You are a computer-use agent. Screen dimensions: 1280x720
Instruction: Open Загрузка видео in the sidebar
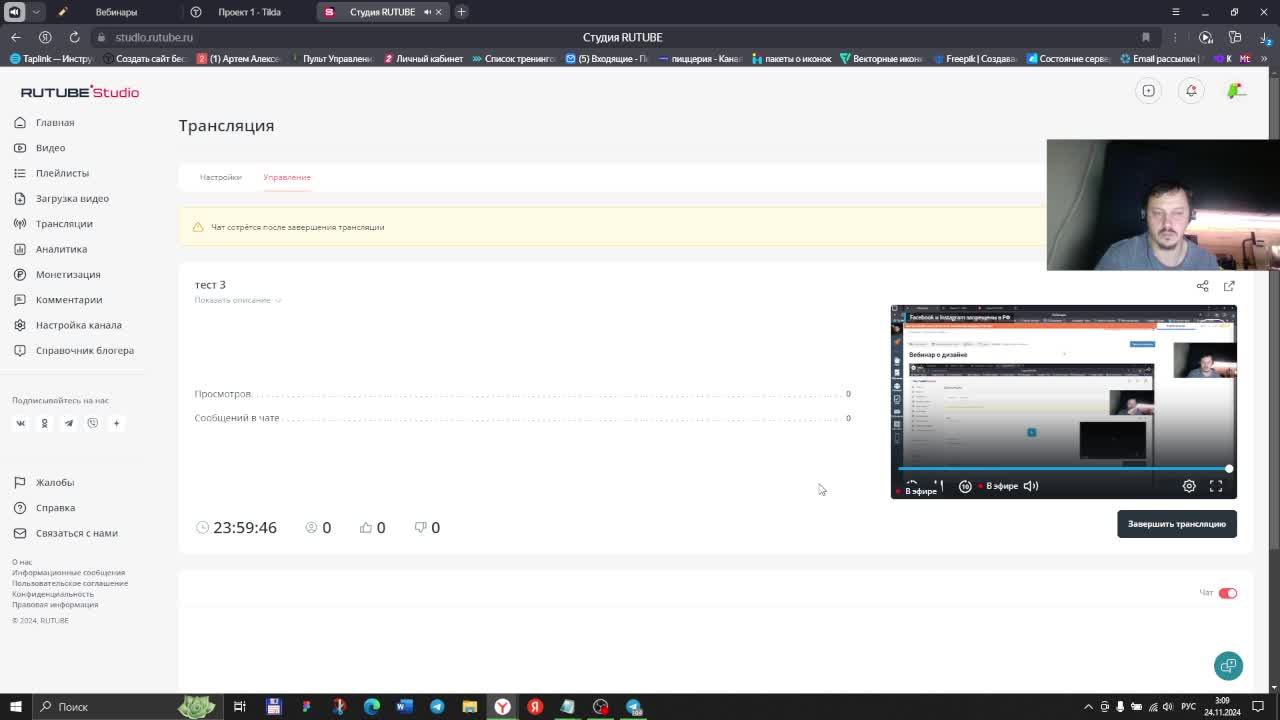(x=62, y=198)
